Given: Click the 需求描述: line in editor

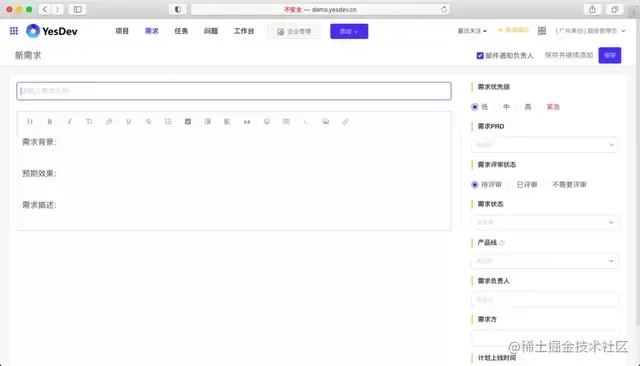Looking at the screenshot, I should tap(39, 205).
